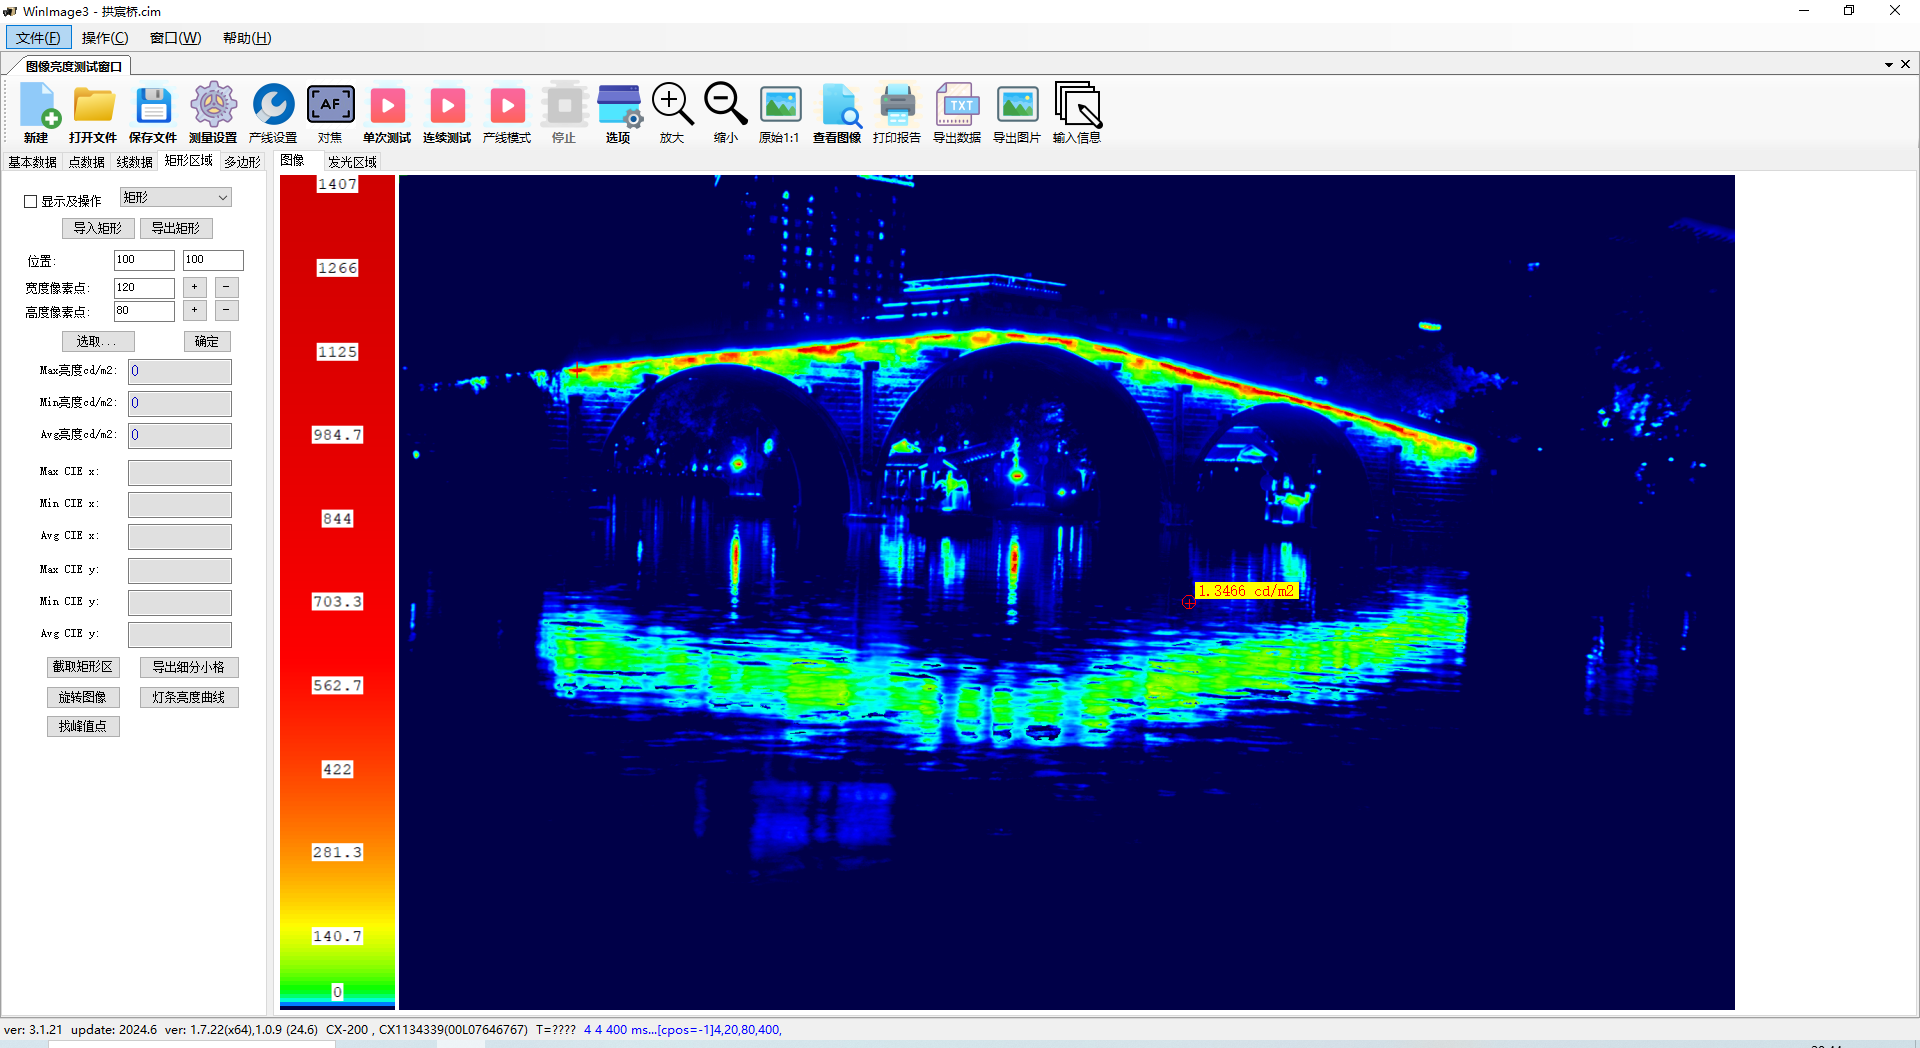Open 产线设置 production line settings icon
Viewport: 1920px width, 1048px height.
pos(273,113)
